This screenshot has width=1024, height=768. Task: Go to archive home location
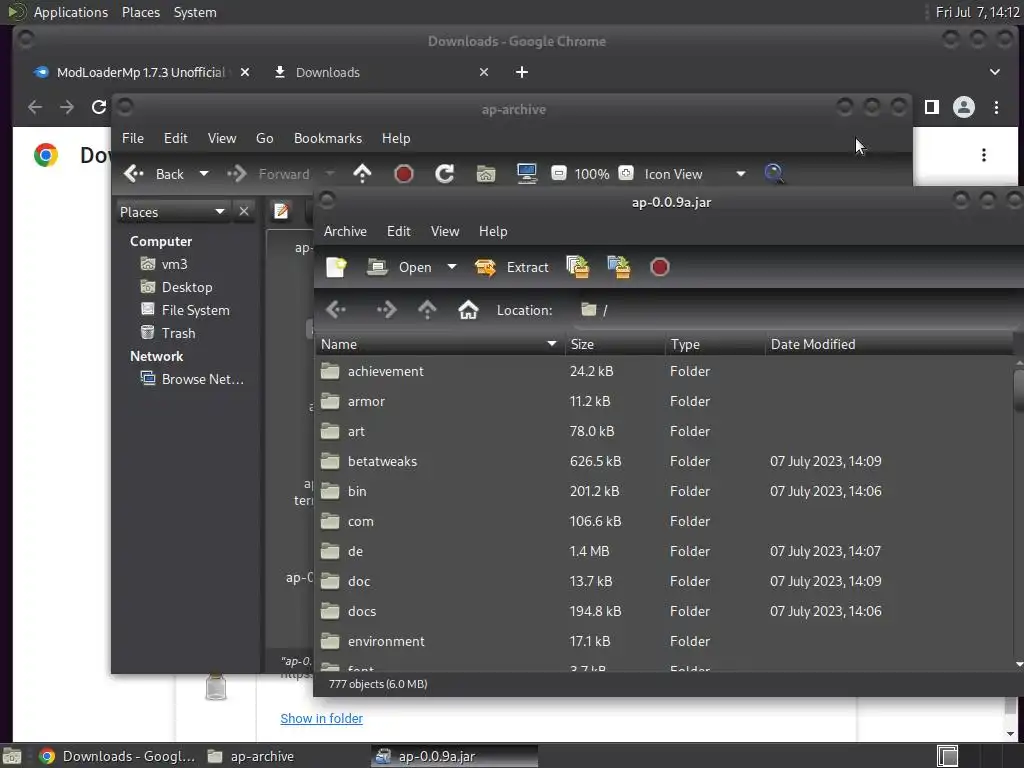click(x=468, y=310)
